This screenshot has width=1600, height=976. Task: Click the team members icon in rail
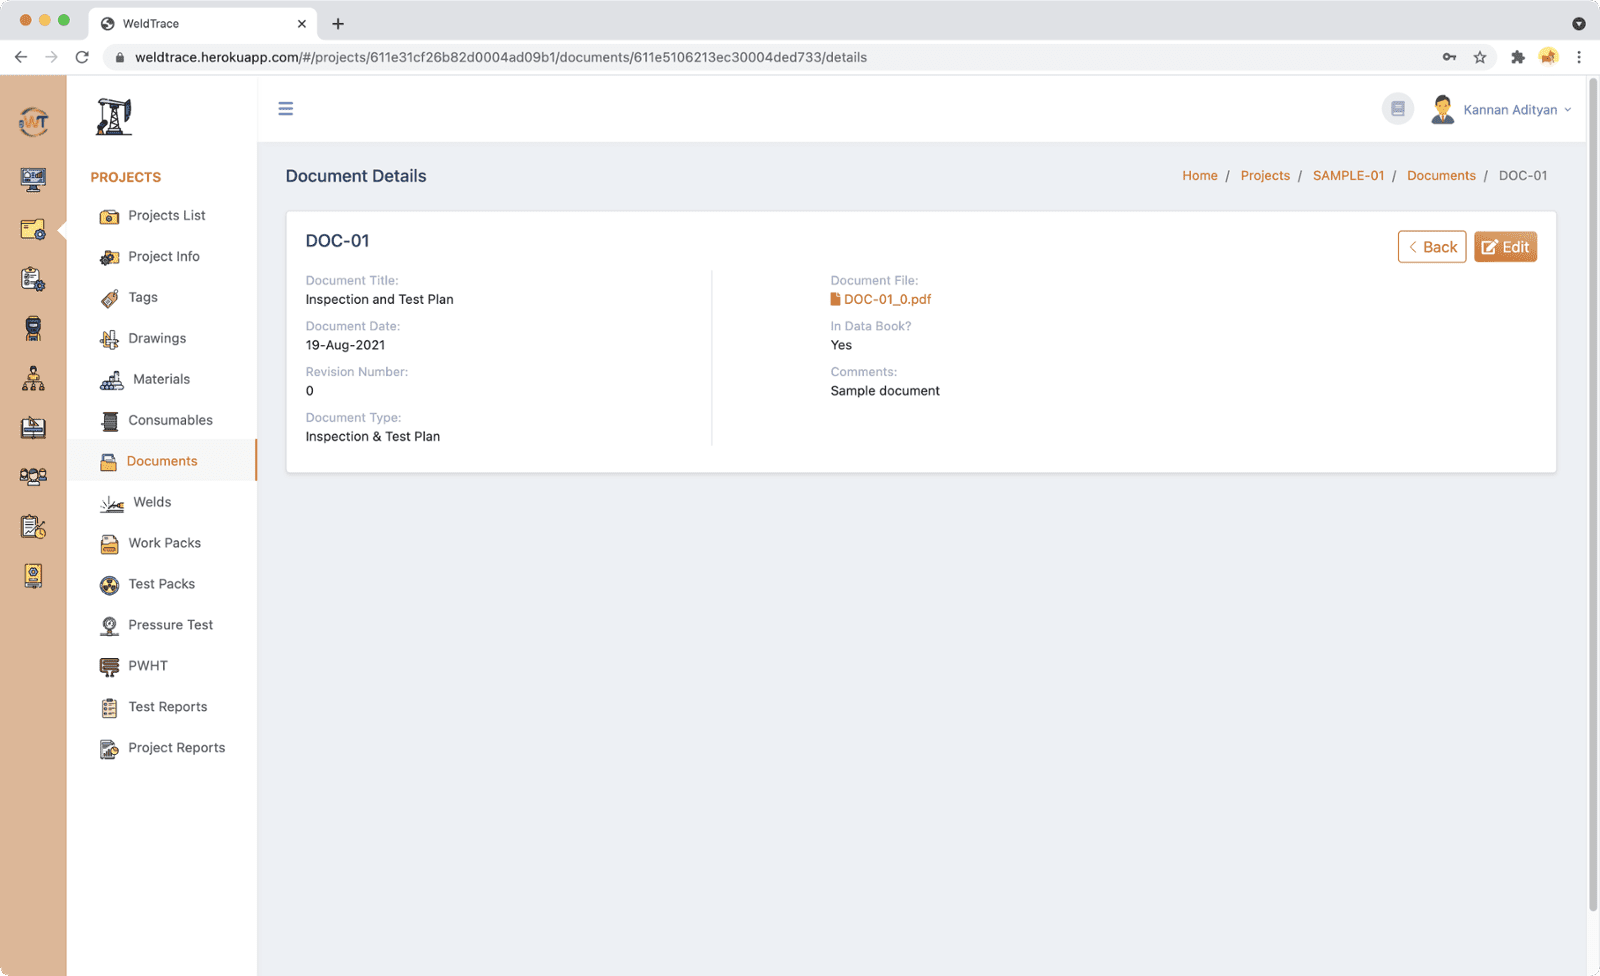coord(33,476)
